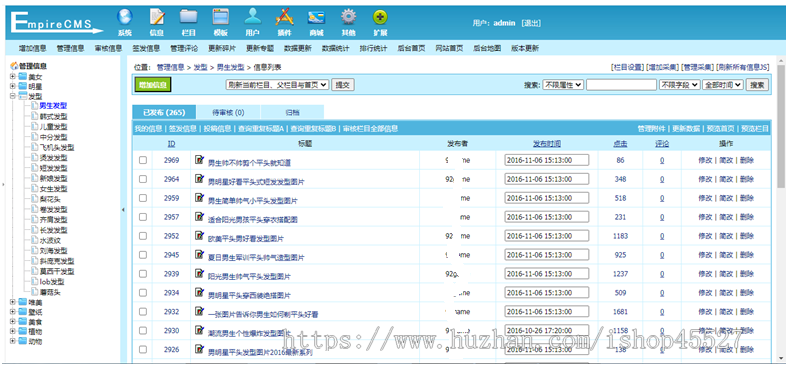This screenshot has height=366, width=788.
Task: Open article 欧美平头男好看发型图片
Action: point(246,238)
